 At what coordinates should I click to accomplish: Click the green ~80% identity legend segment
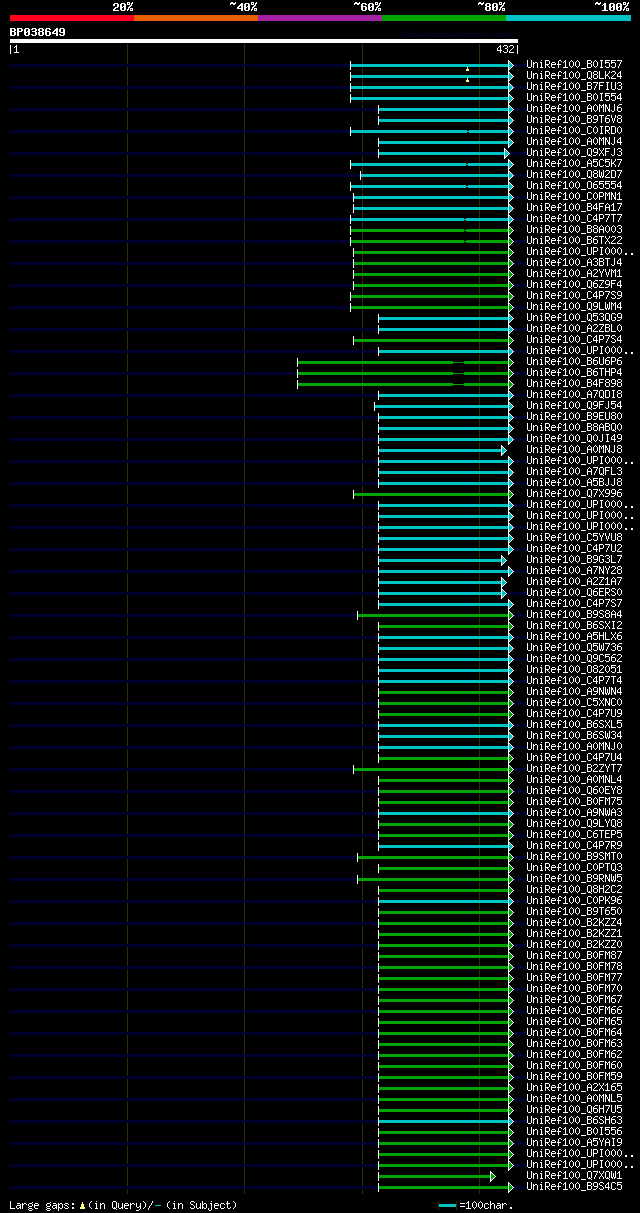pyautogui.click(x=444, y=18)
